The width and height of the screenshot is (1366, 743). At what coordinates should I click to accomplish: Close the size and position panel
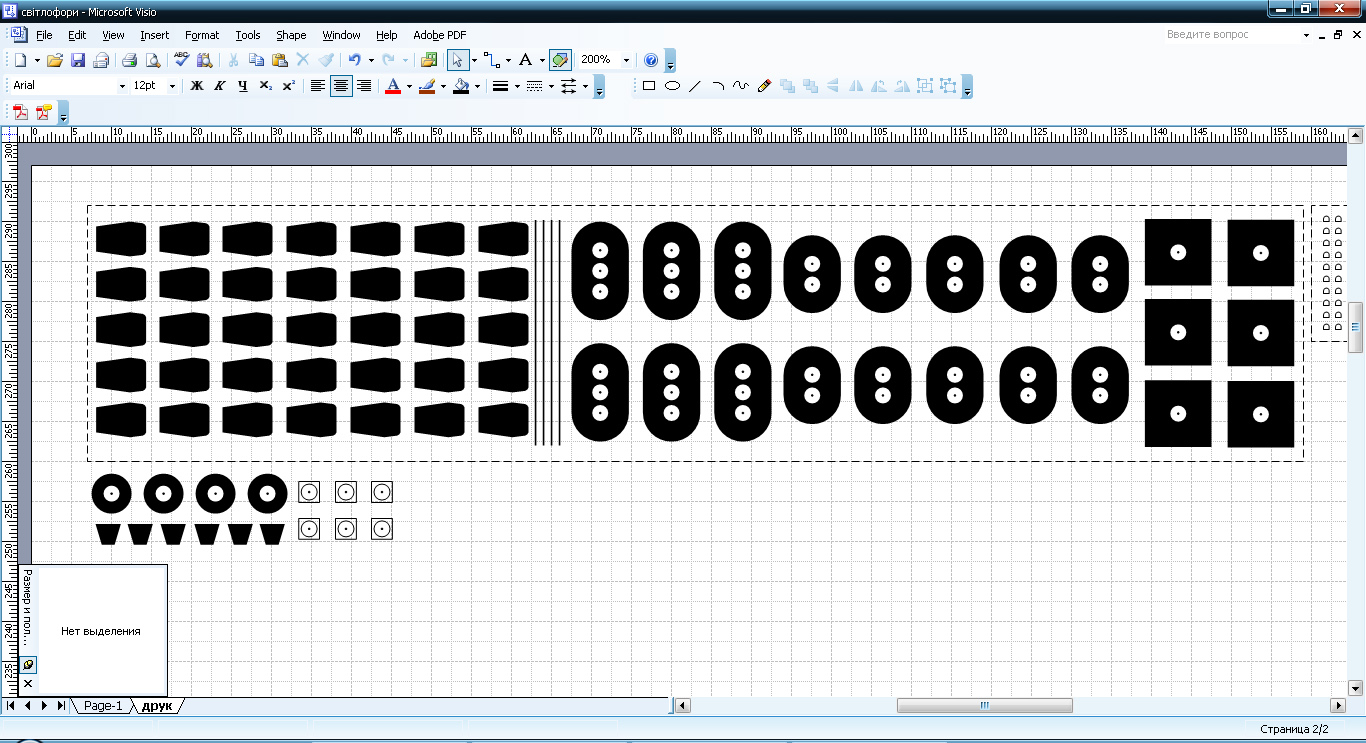coord(28,684)
